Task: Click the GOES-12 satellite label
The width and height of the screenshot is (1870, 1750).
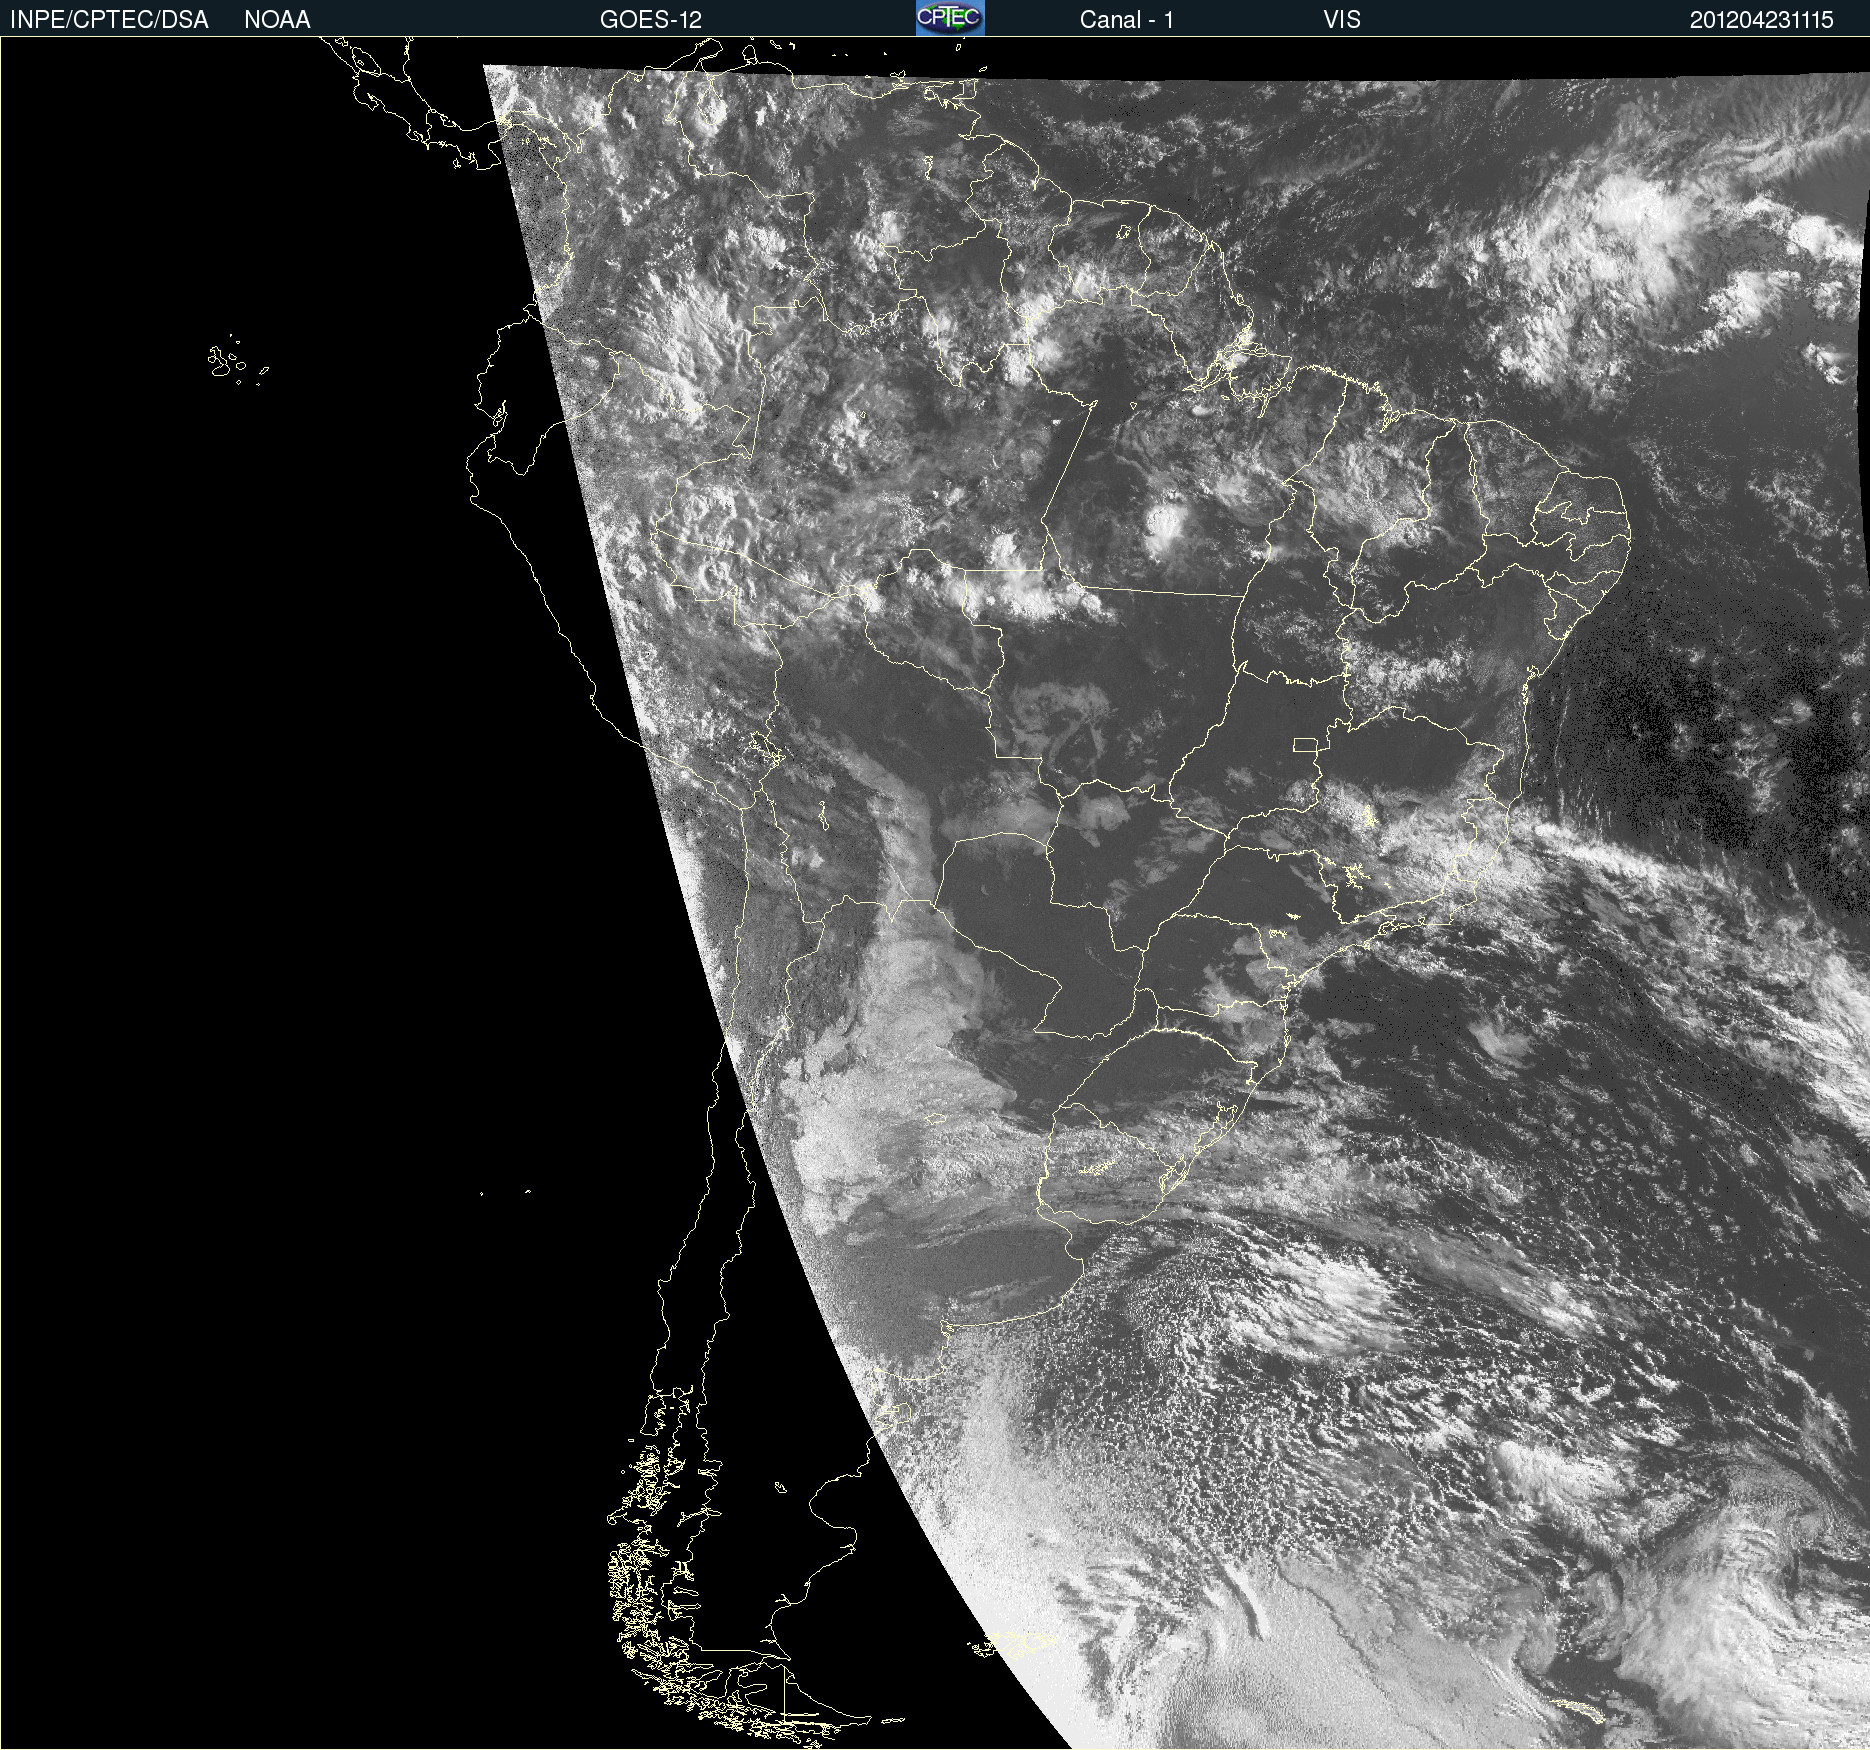Action: 651,20
